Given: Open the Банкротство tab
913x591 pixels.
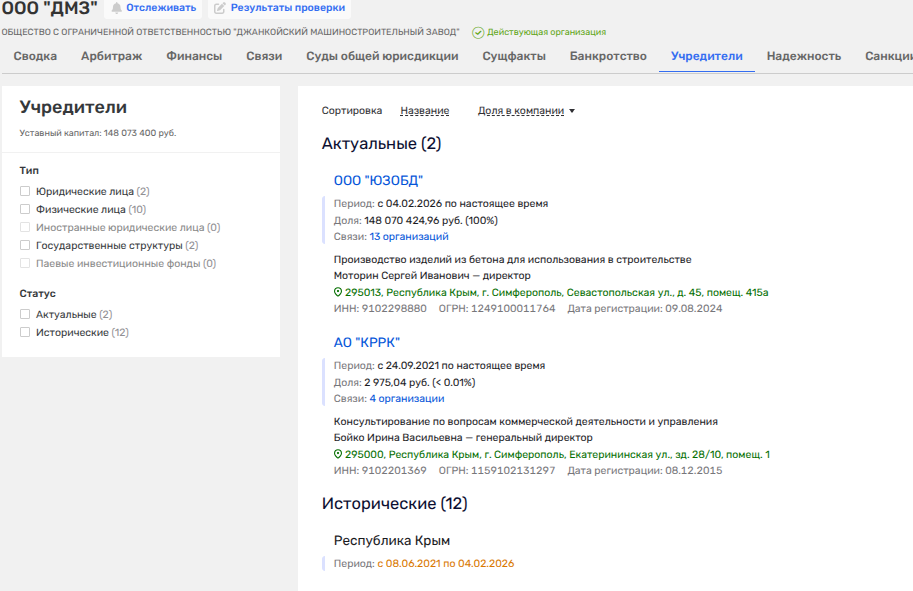Looking at the screenshot, I should (x=608, y=56).
